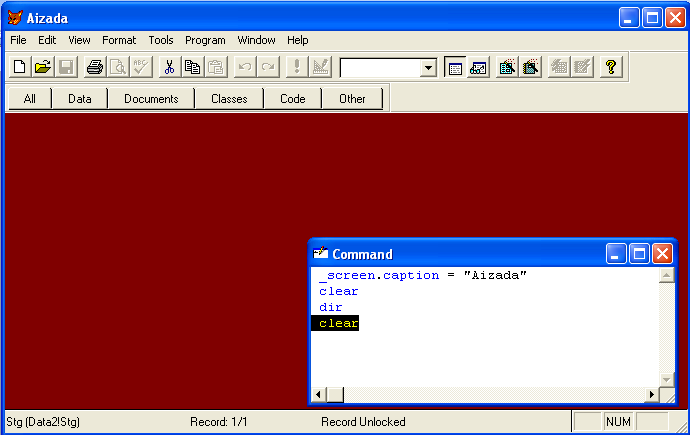Run the ABC spelling check icon
The image size is (690, 435).
pos(141,67)
